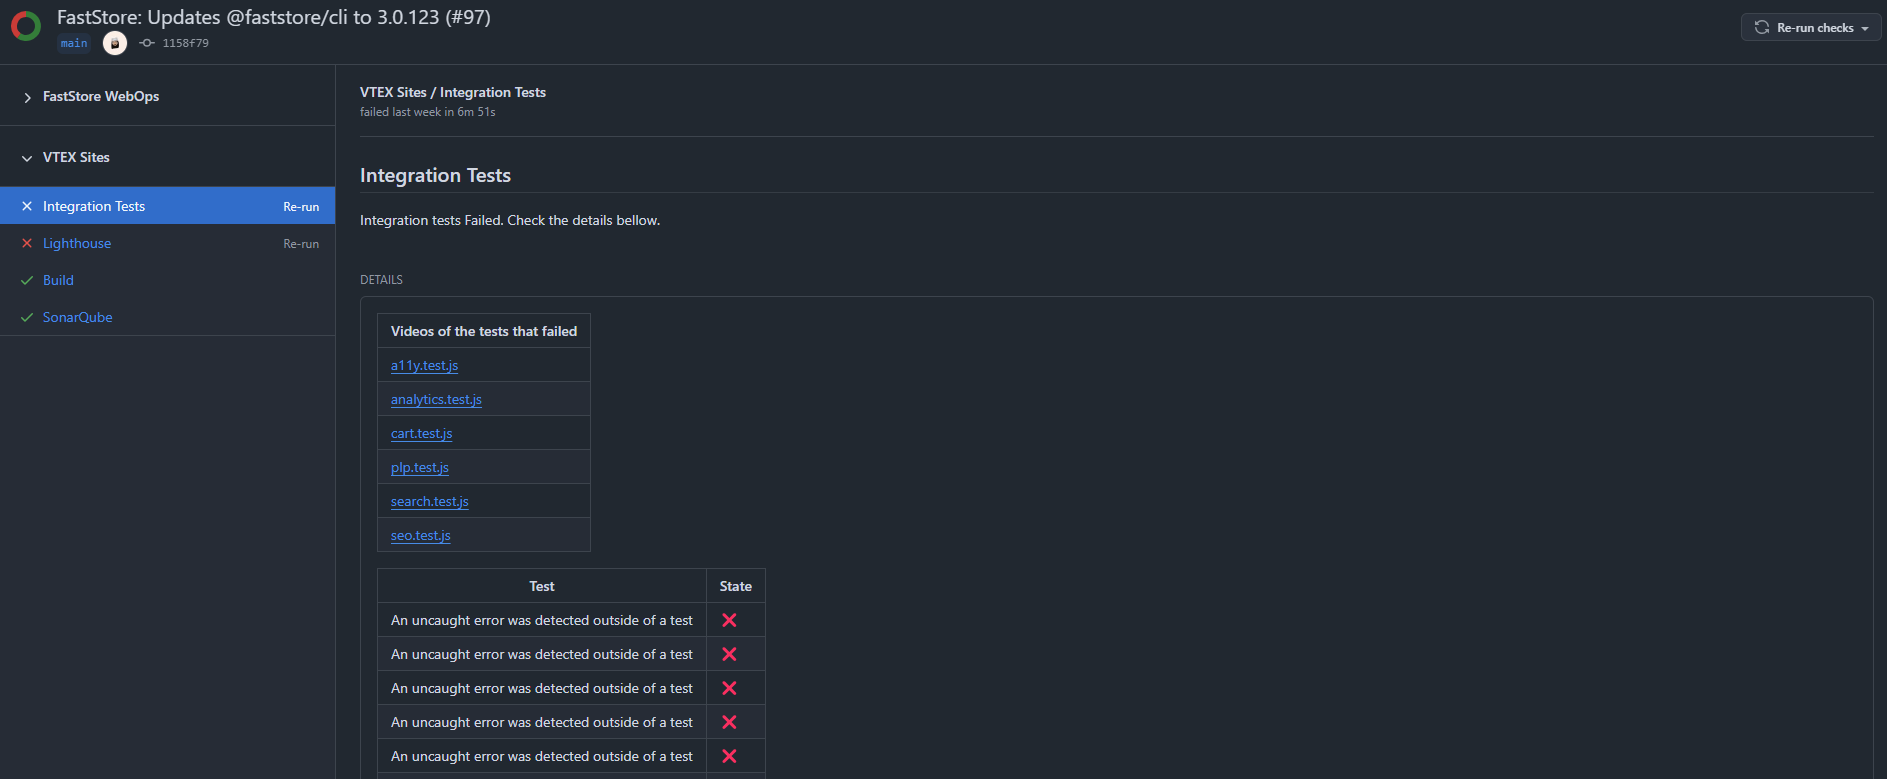Click fifth 'An uncaught error was detected' row text
This screenshot has width=1887, height=779.
click(x=542, y=756)
